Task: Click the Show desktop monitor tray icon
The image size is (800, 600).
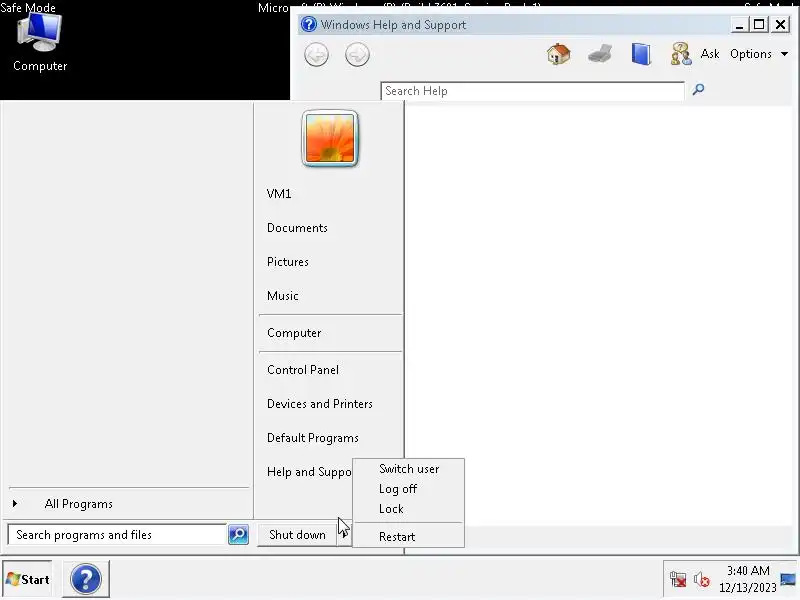Action: [788, 579]
